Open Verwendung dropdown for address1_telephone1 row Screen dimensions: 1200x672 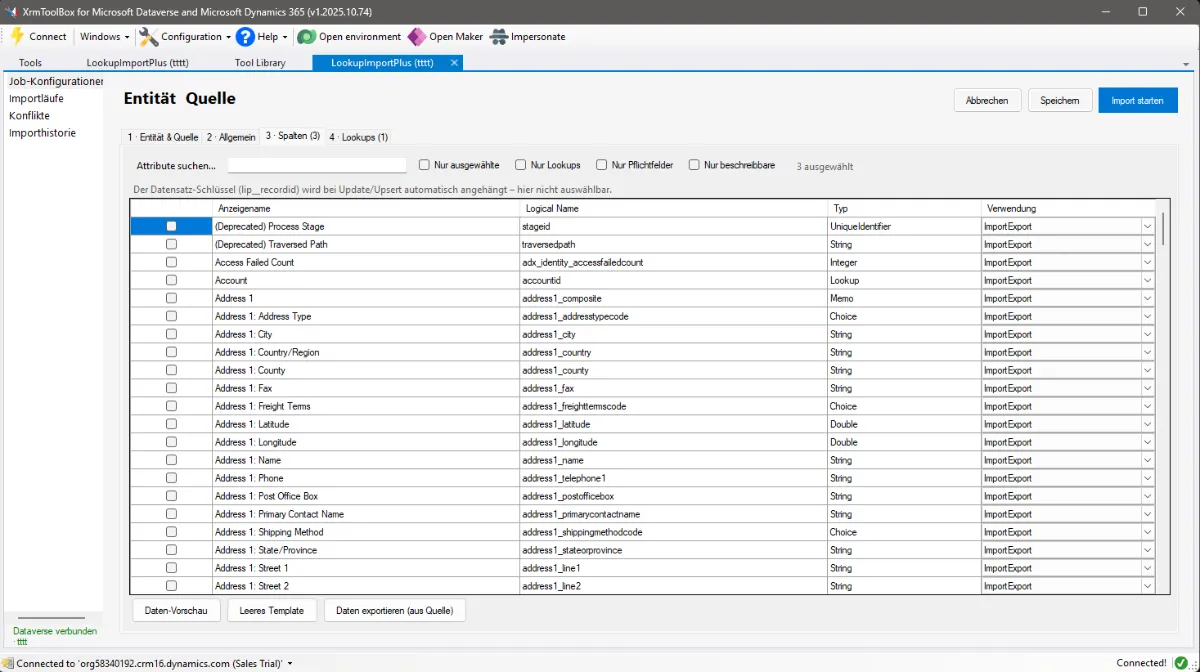pos(1147,478)
